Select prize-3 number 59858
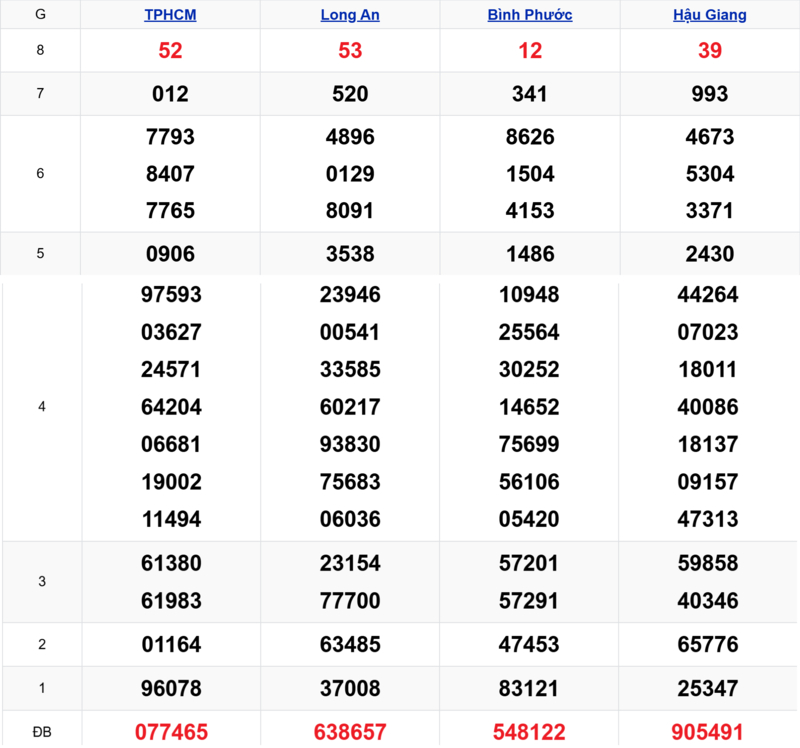 [708, 564]
